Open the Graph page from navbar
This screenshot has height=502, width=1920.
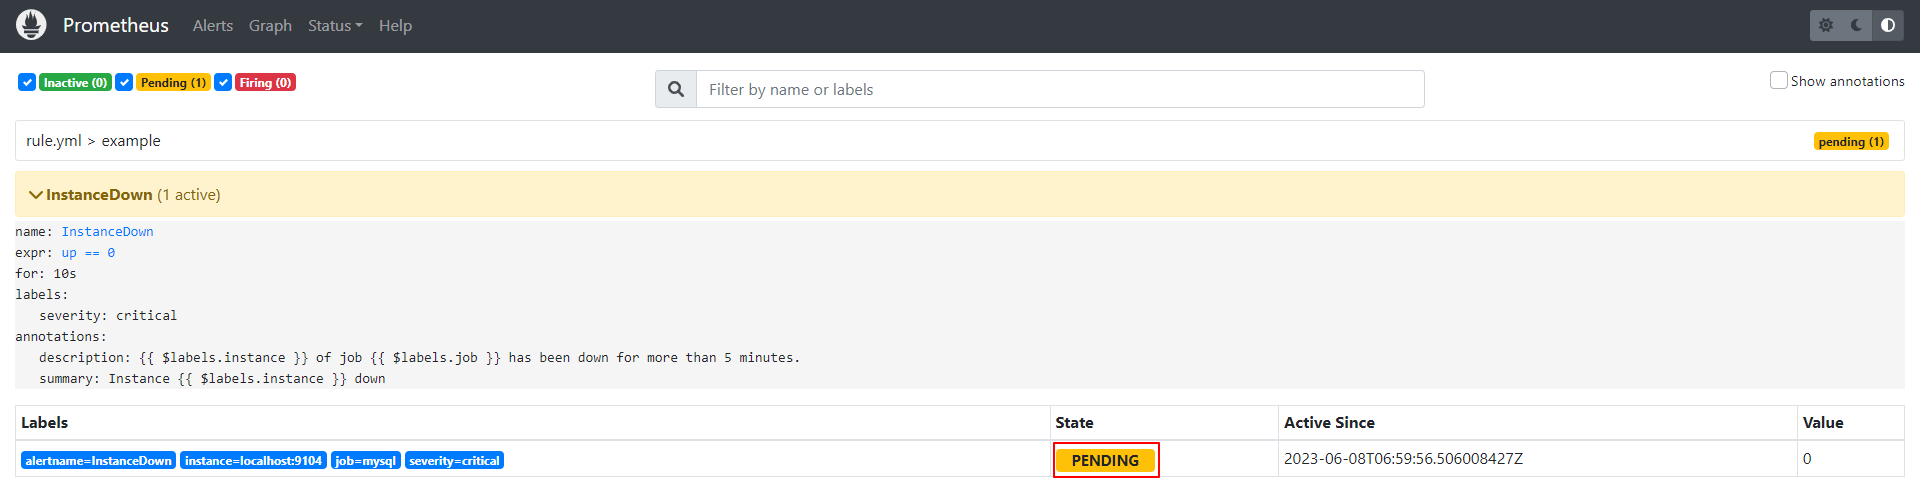point(270,26)
